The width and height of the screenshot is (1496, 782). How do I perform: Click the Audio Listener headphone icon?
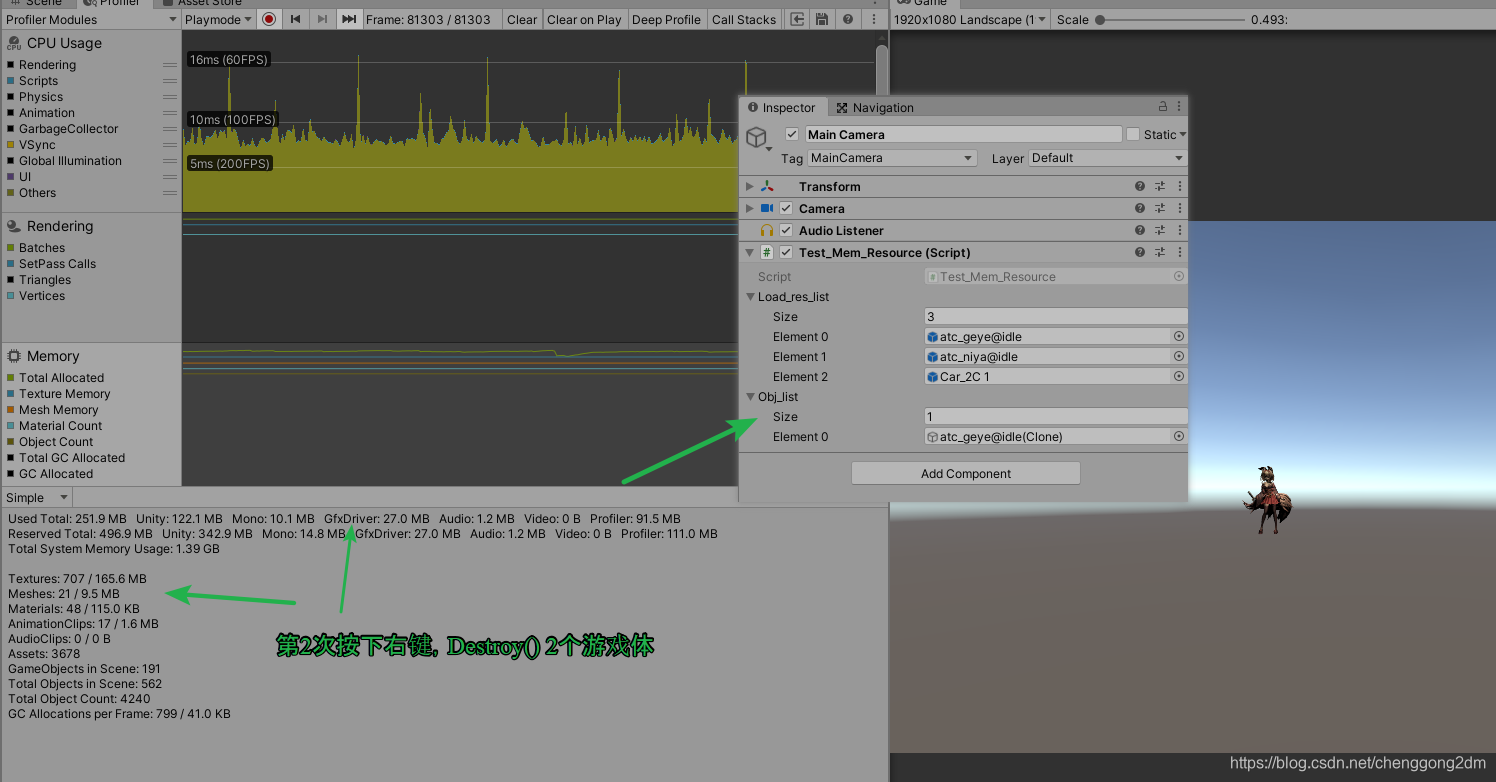tap(769, 230)
